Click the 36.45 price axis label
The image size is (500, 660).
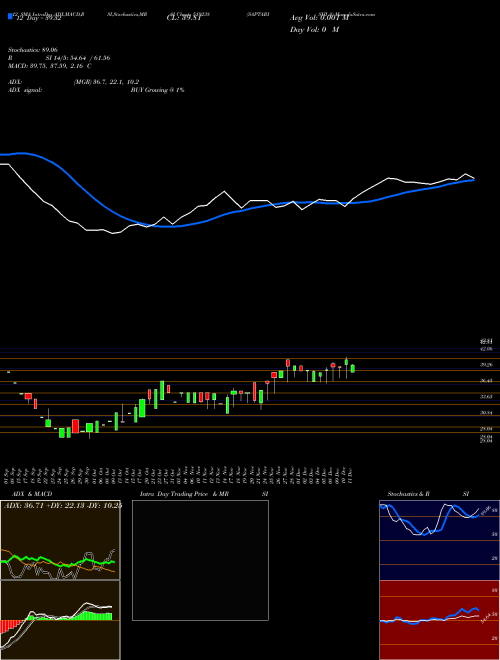tap(486, 381)
